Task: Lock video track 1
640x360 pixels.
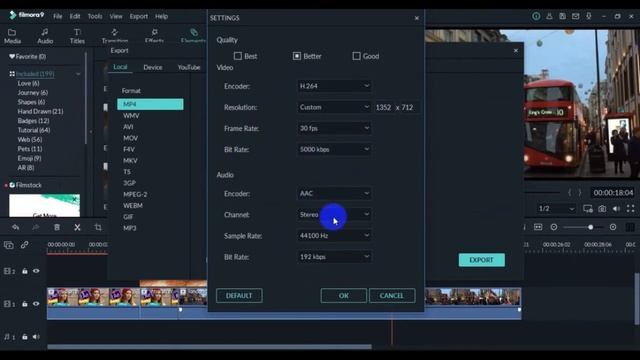Action: click(25, 304)
